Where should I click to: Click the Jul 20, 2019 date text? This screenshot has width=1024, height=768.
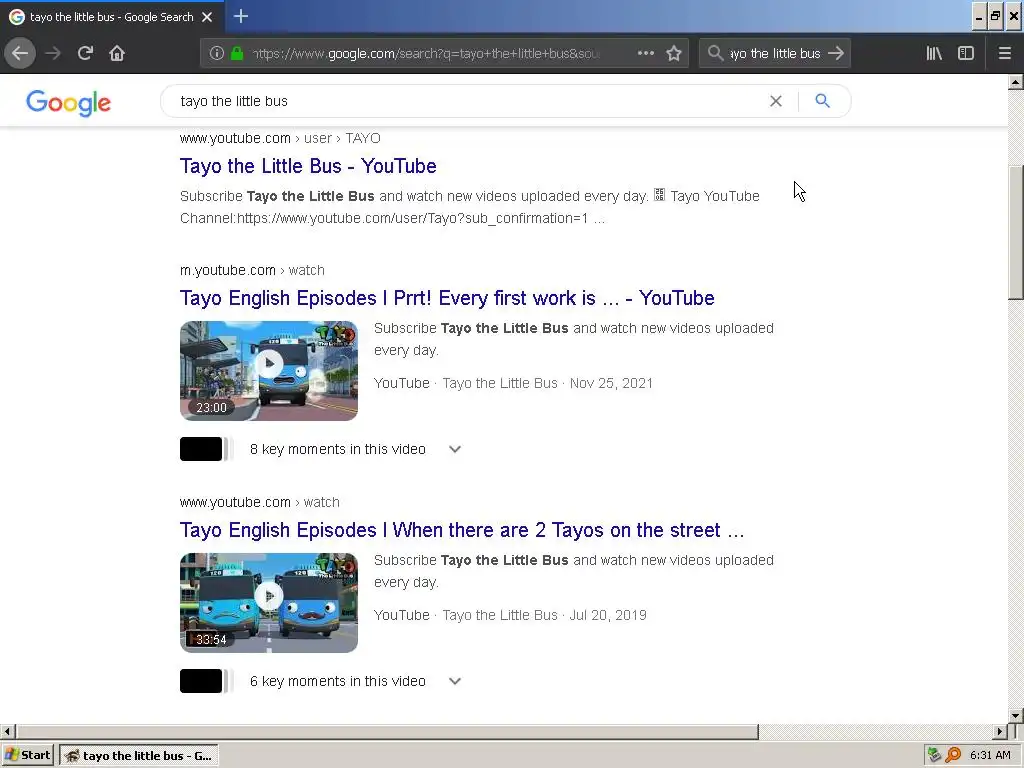(x=608, y=615)
